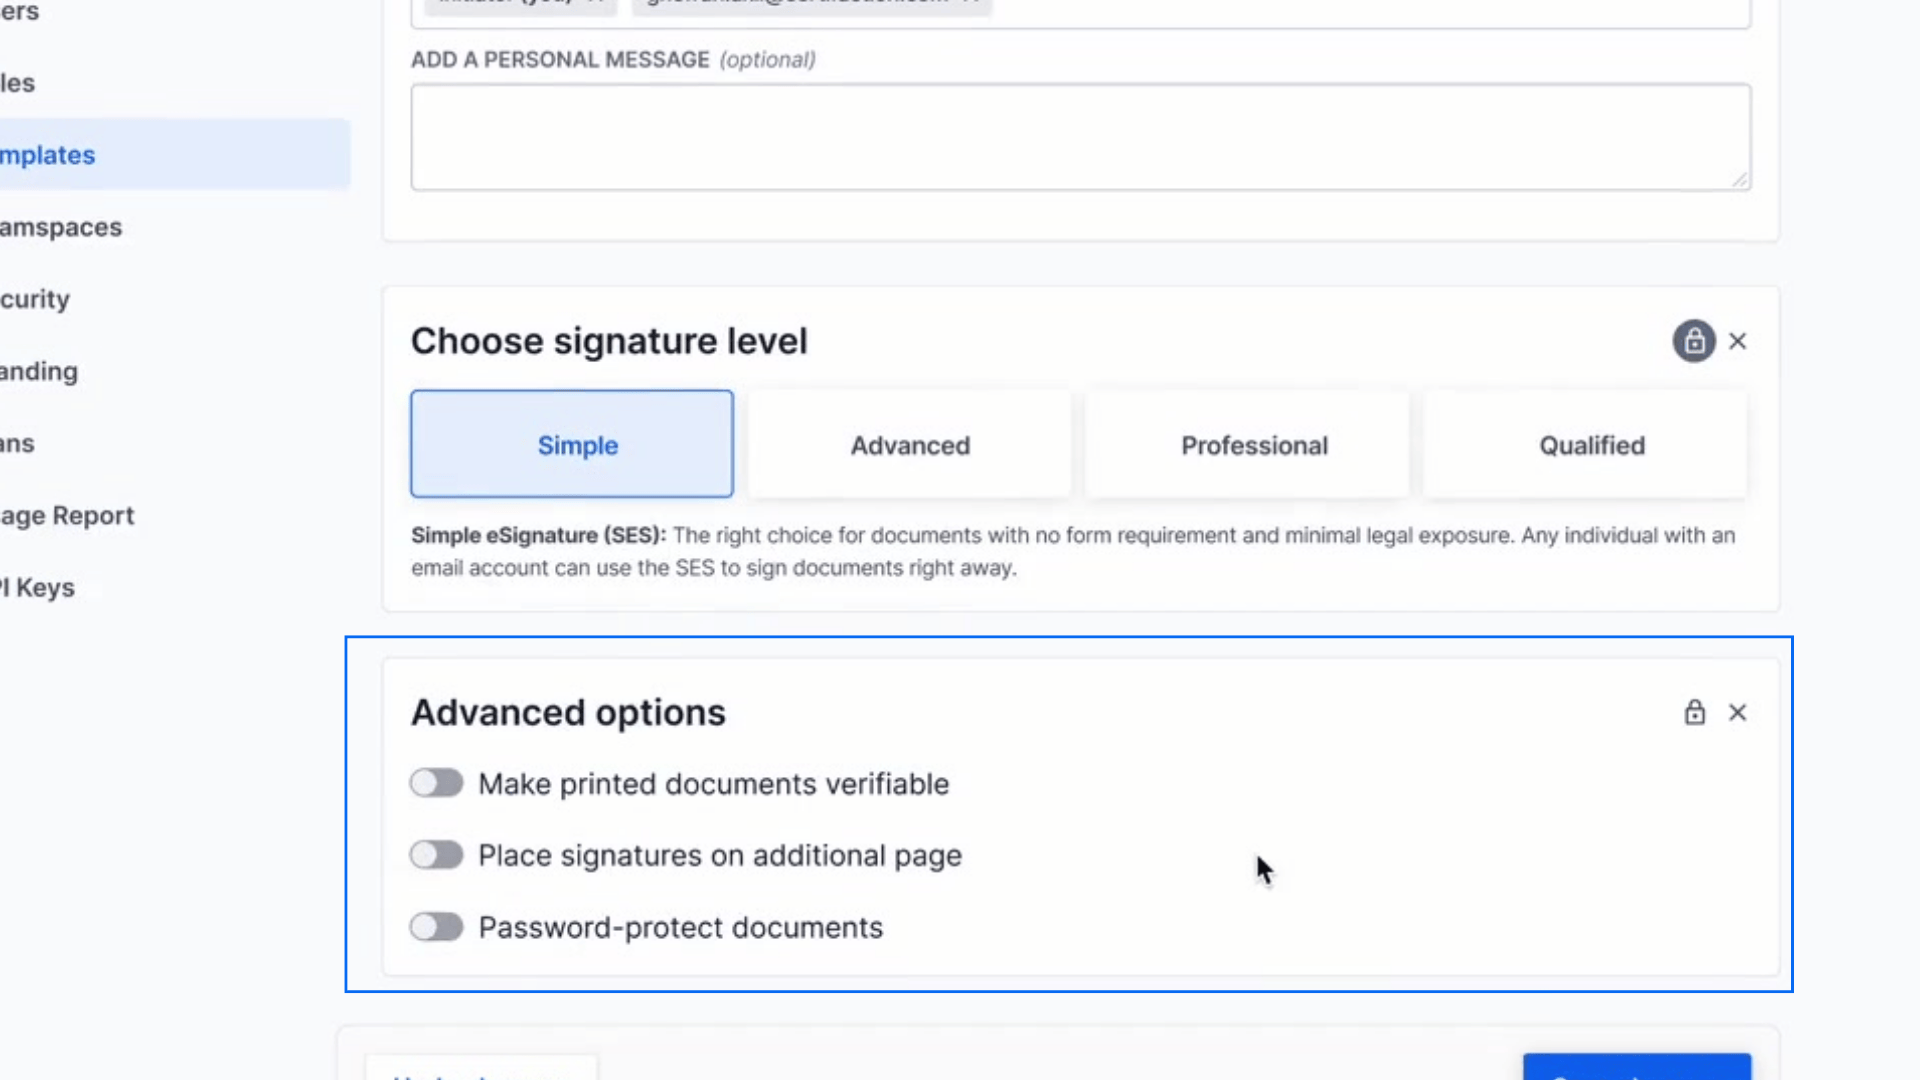
Task: Open the Security sidebar page
Action: [35, 299]
